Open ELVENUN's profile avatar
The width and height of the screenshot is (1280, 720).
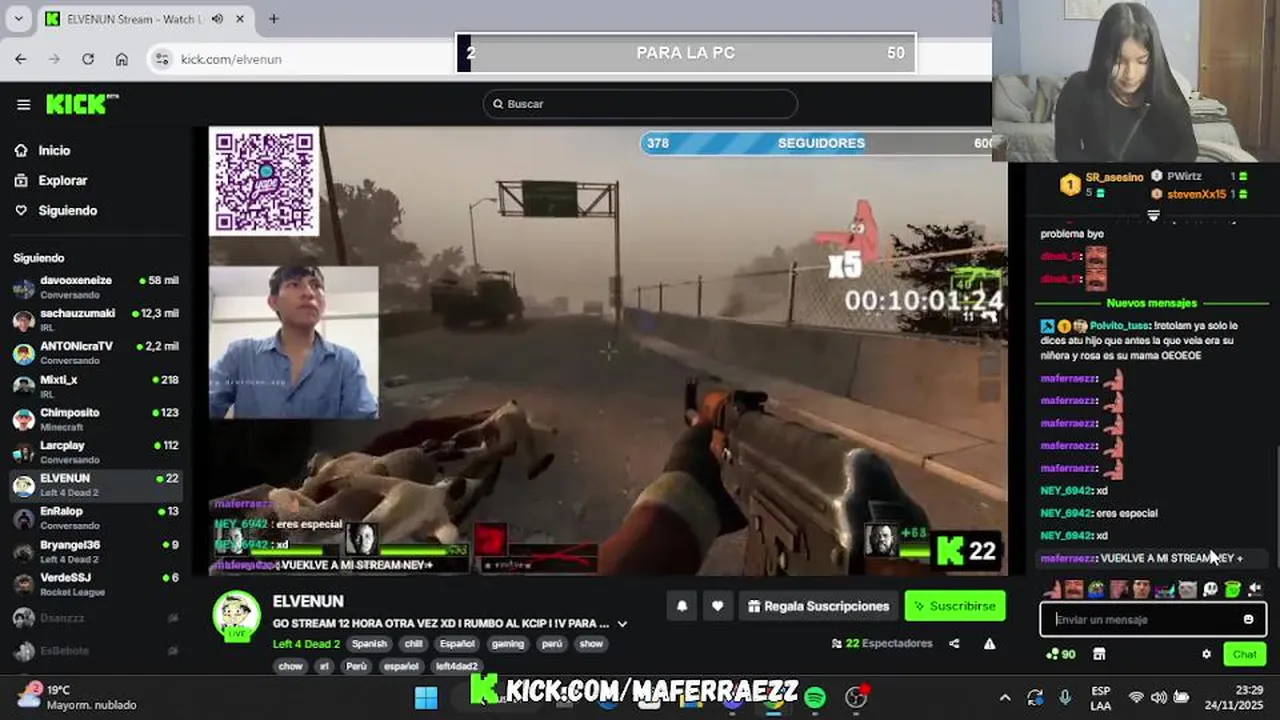click(x=237, y=614)
